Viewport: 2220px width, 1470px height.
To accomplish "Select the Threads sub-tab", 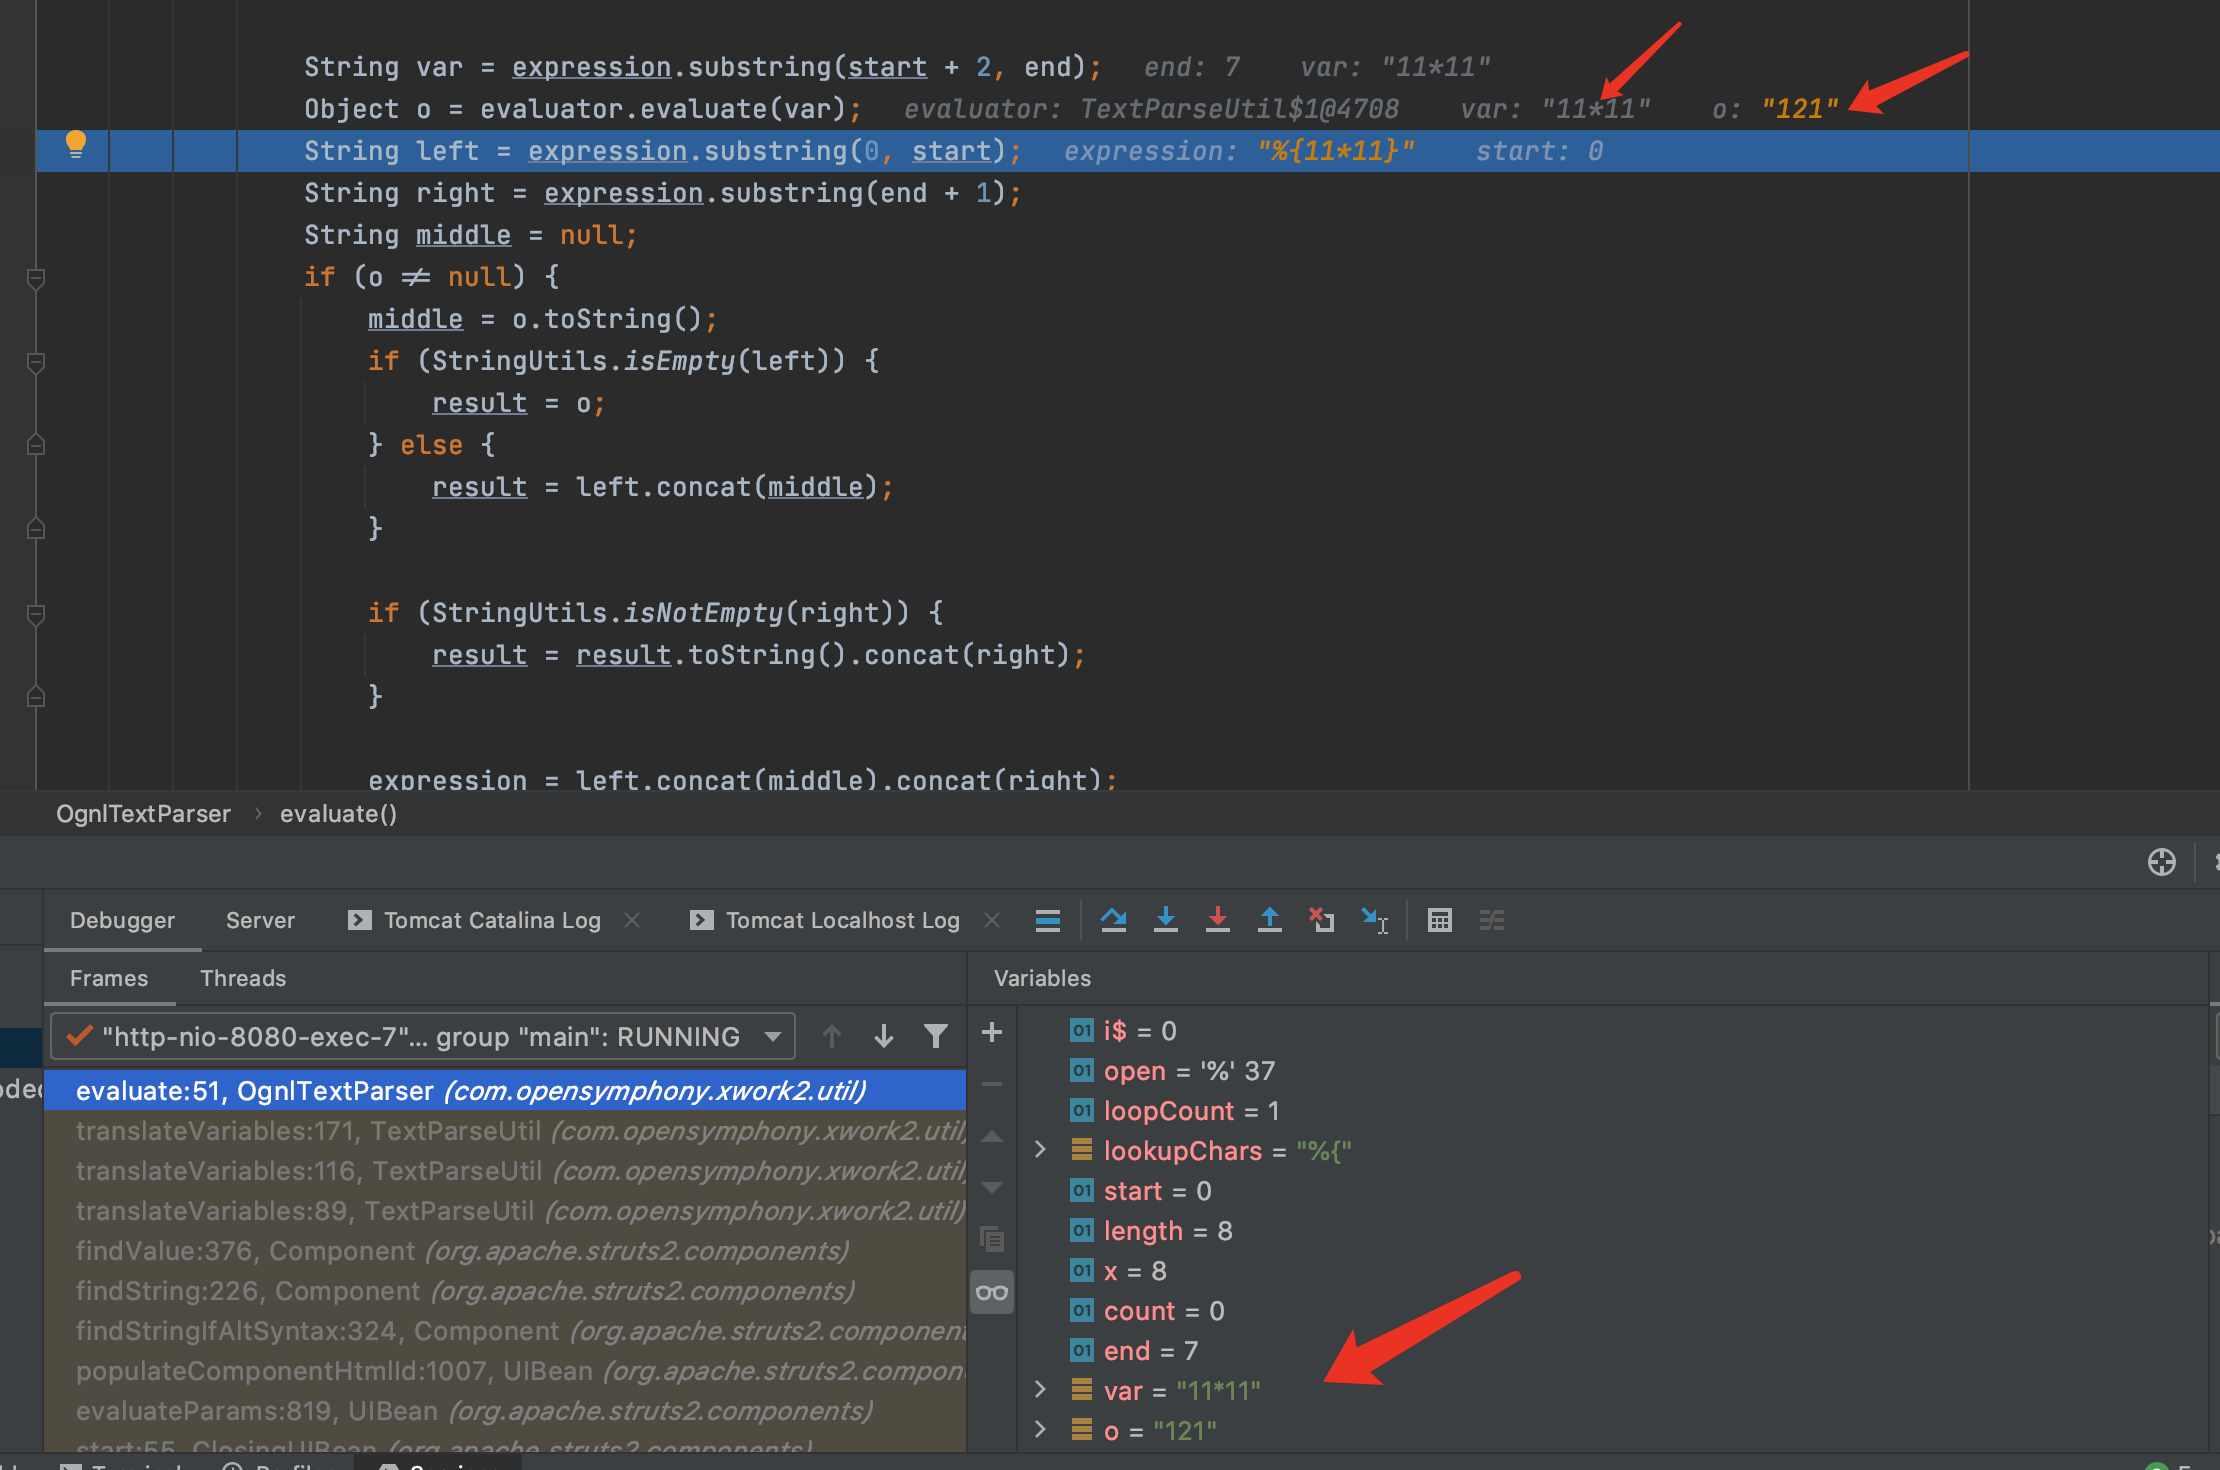I will pos(243,978).
